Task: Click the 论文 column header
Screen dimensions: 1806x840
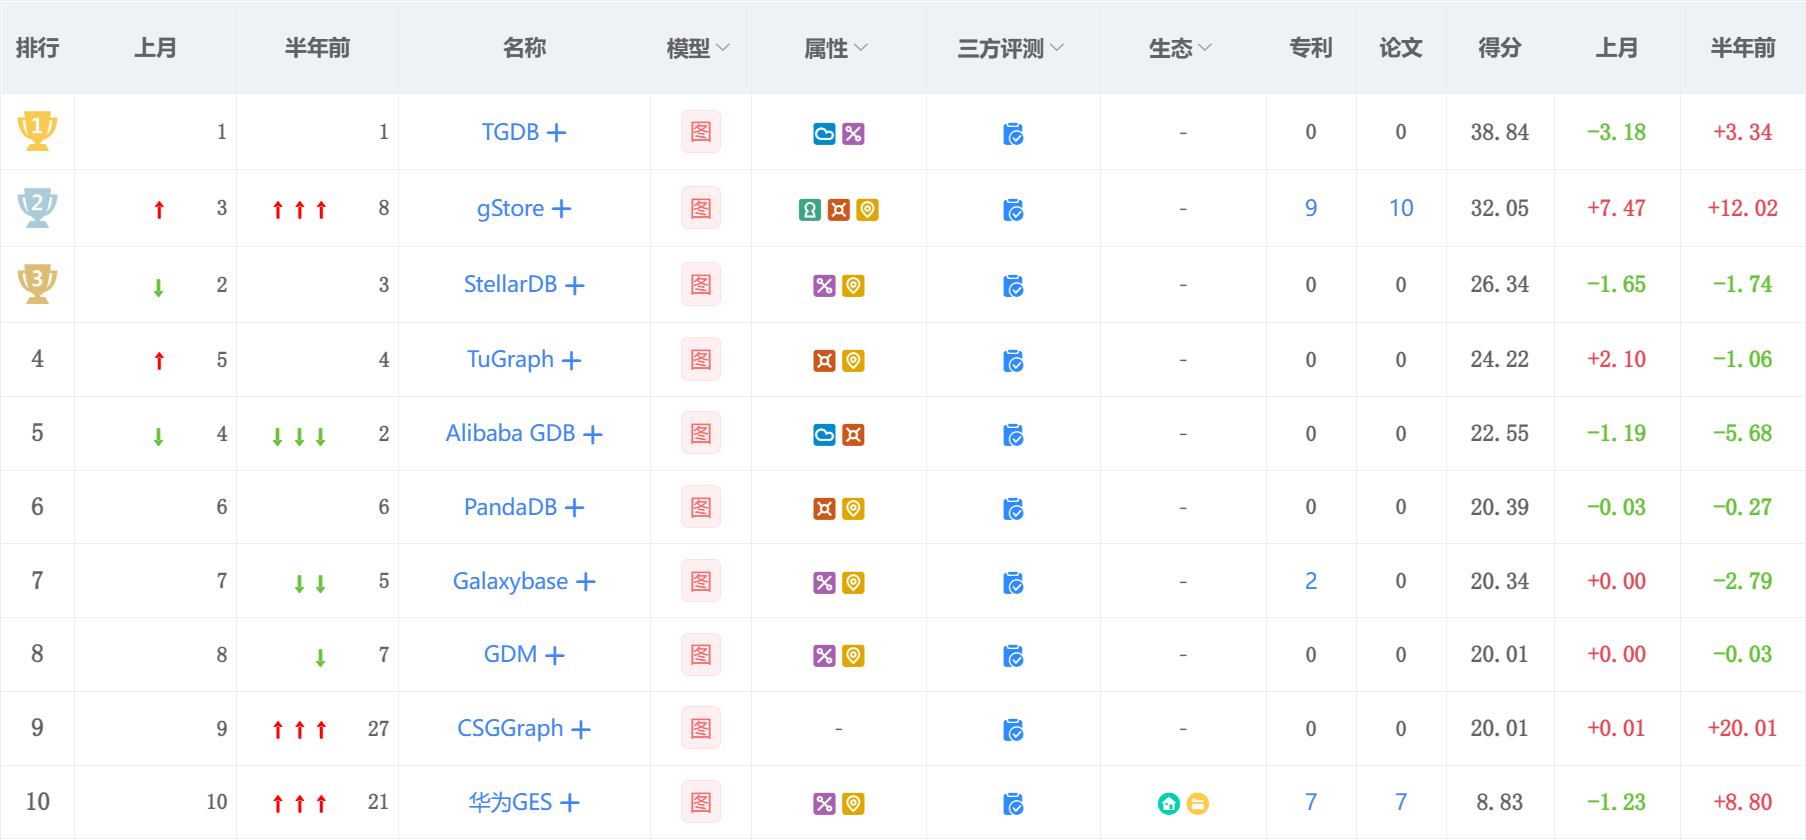Action: click(x=1401, y=48)
